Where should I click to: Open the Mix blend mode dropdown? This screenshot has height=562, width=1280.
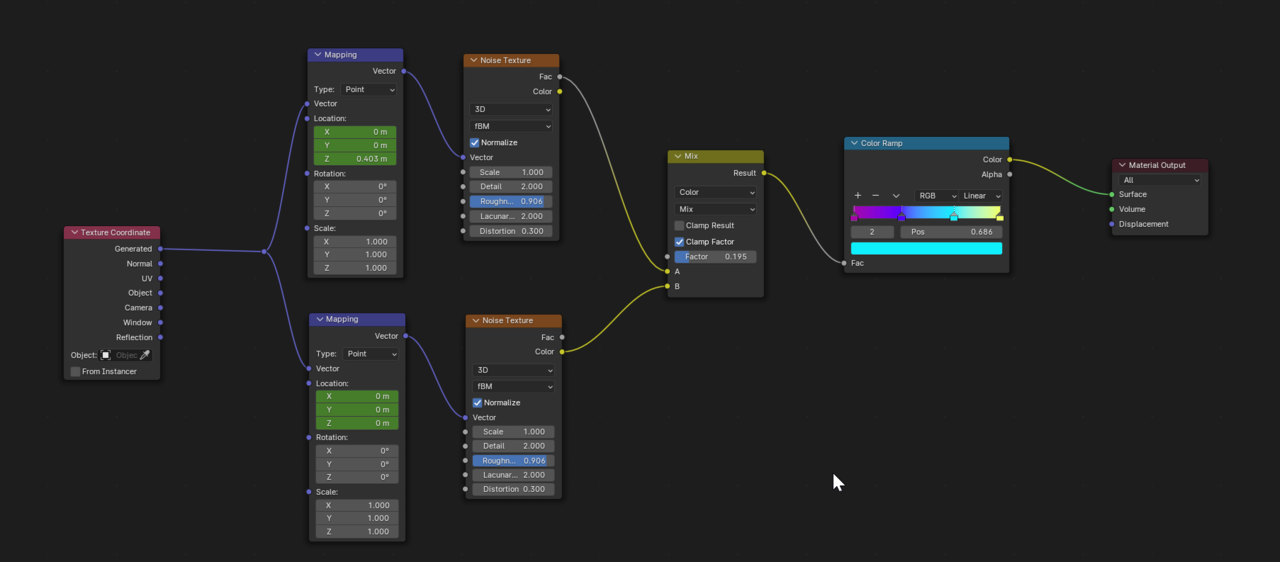(716, 209)
